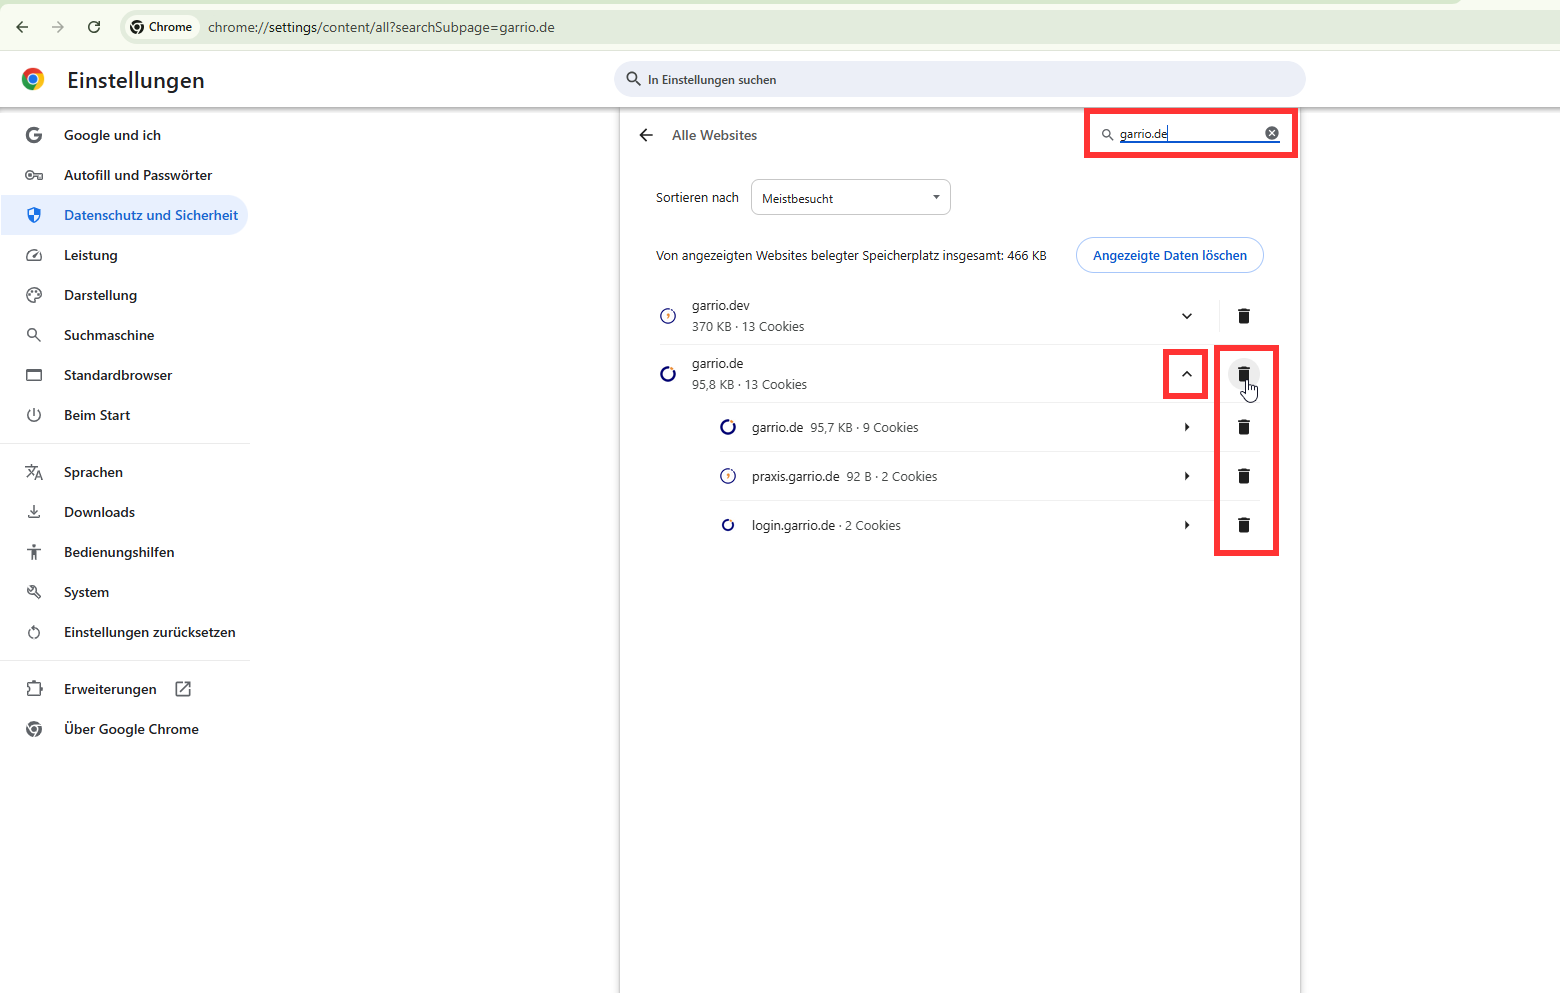The image size is (1560, 993).
Task: Delete login.garrio.de data via trash
Action: click(1244, 525)
